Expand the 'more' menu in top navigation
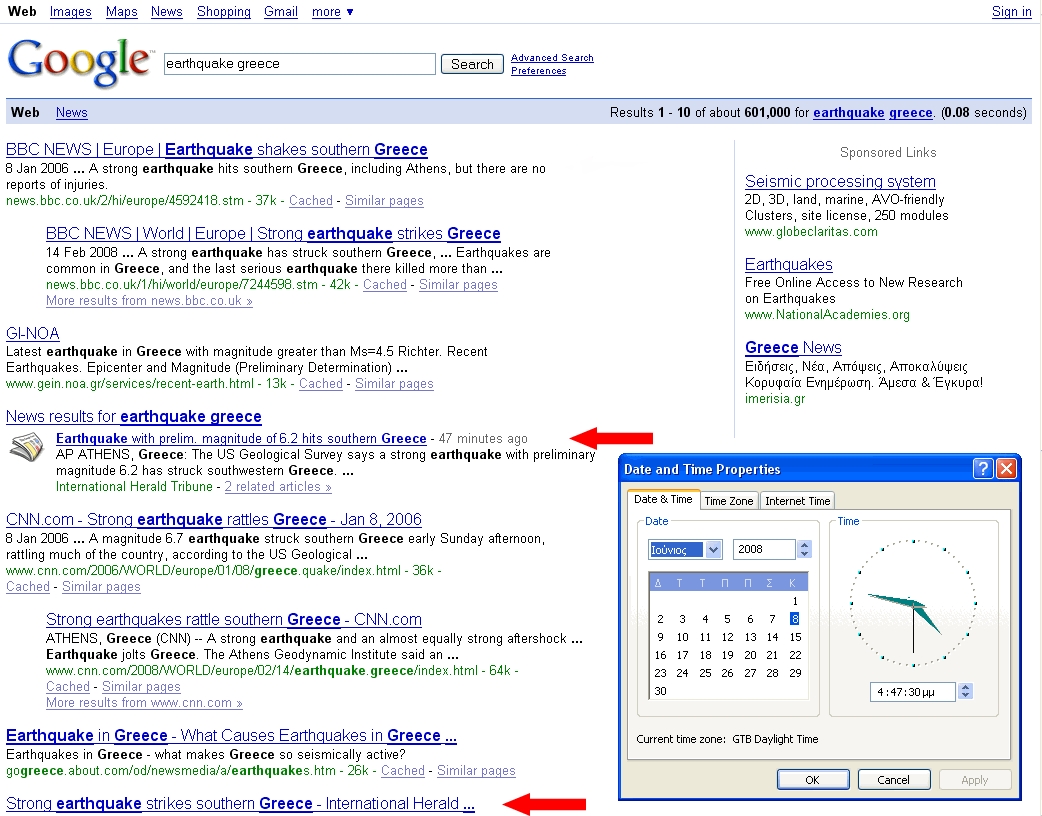The width and height of the screenshot is (1042, 816). pos(332,12)
